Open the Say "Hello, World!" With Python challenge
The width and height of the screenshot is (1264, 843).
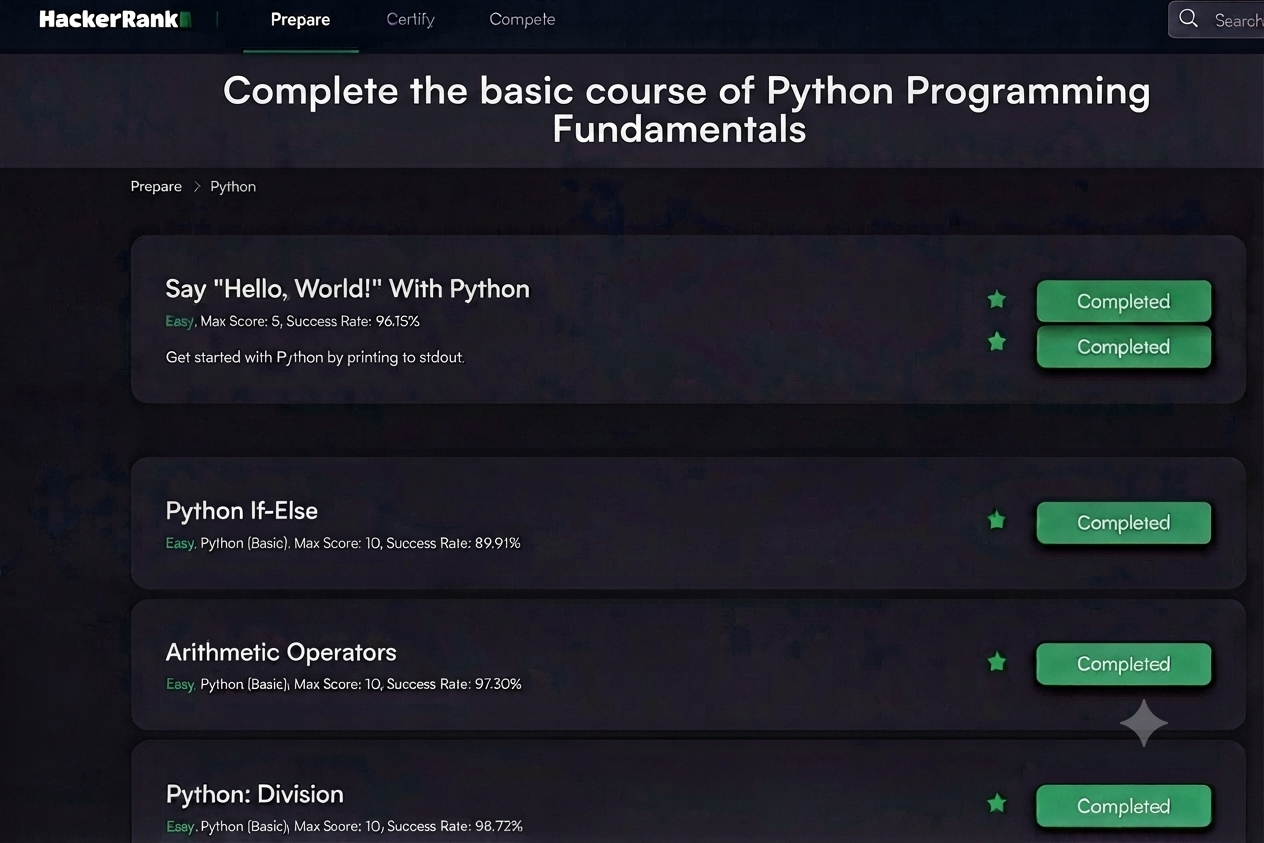pos(347,289)
